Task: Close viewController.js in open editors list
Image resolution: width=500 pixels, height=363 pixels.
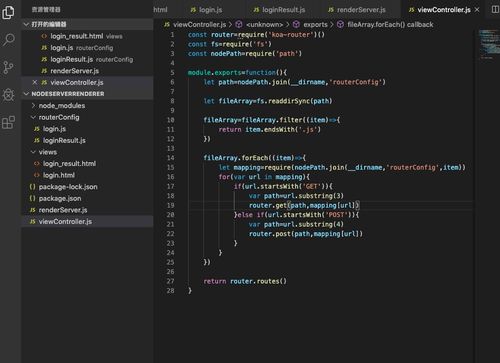Action: click(x=34, y=82)
